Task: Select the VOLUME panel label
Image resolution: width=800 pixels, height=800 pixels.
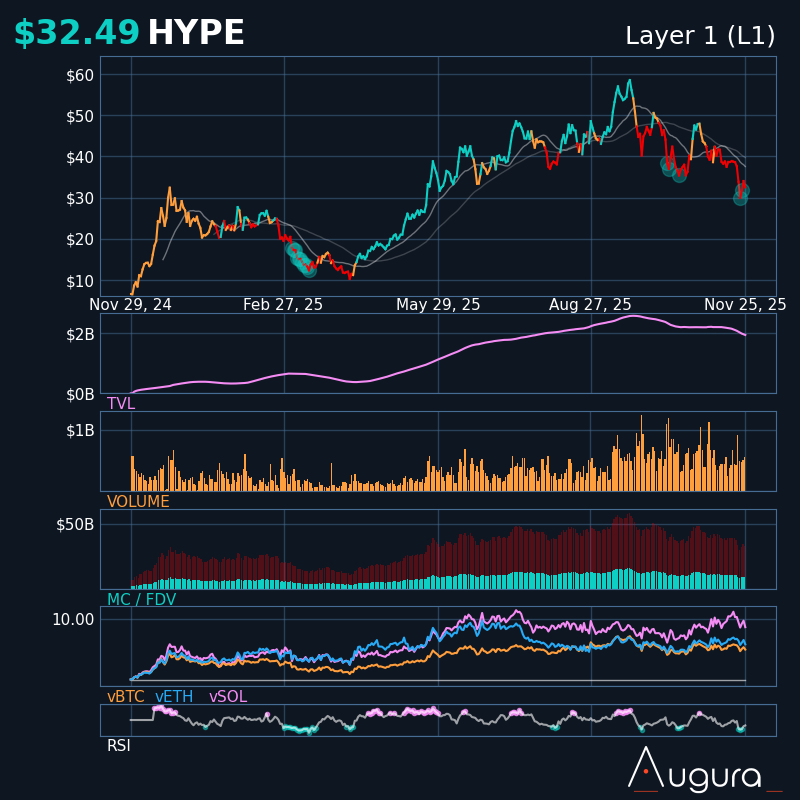Action: click(138, 502)
